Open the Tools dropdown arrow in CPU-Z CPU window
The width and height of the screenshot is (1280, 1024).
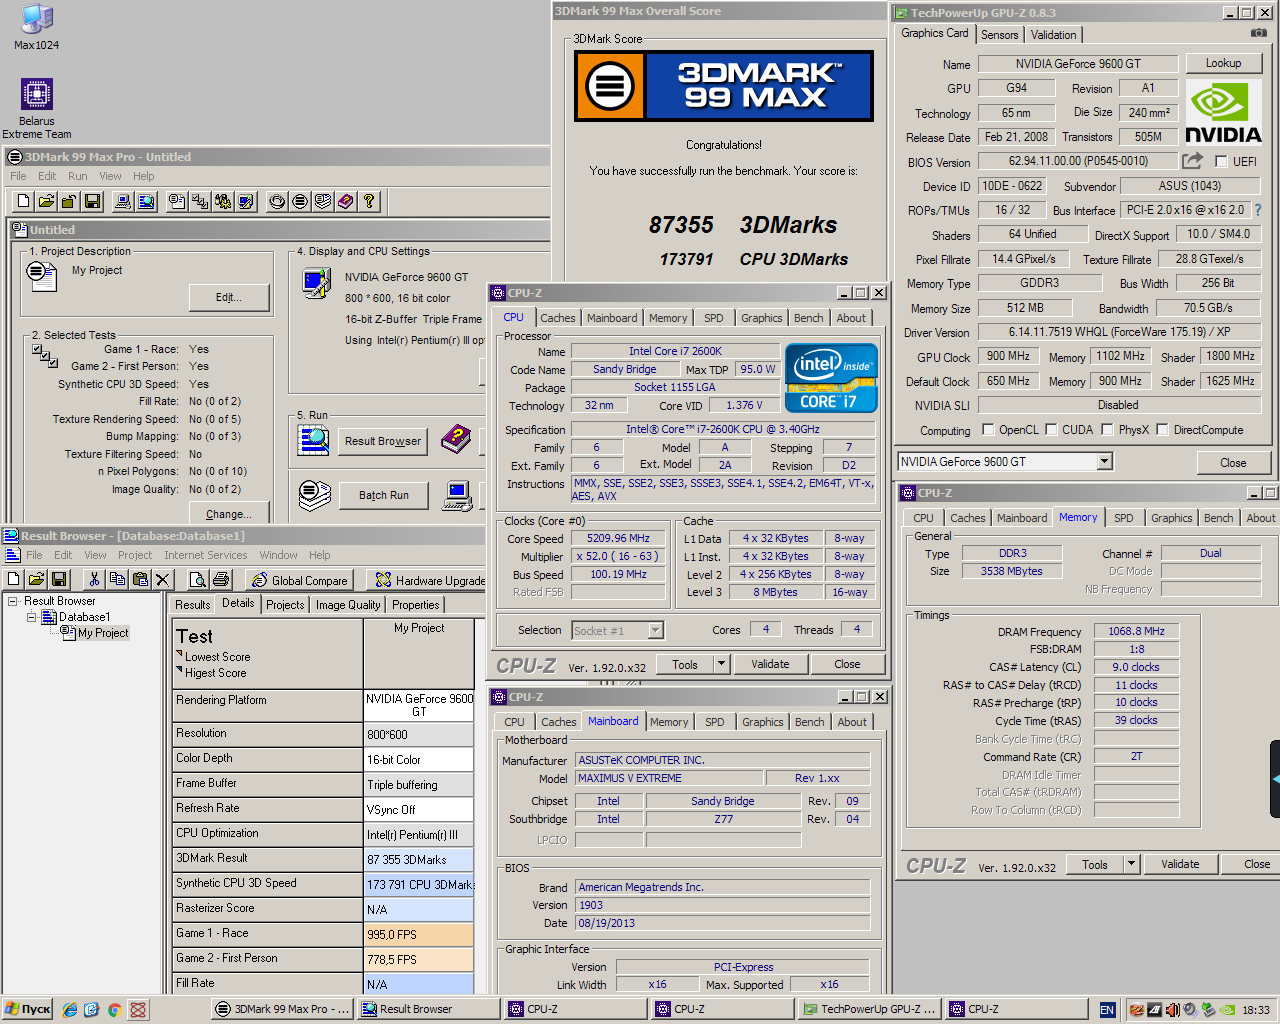[720, 663]
